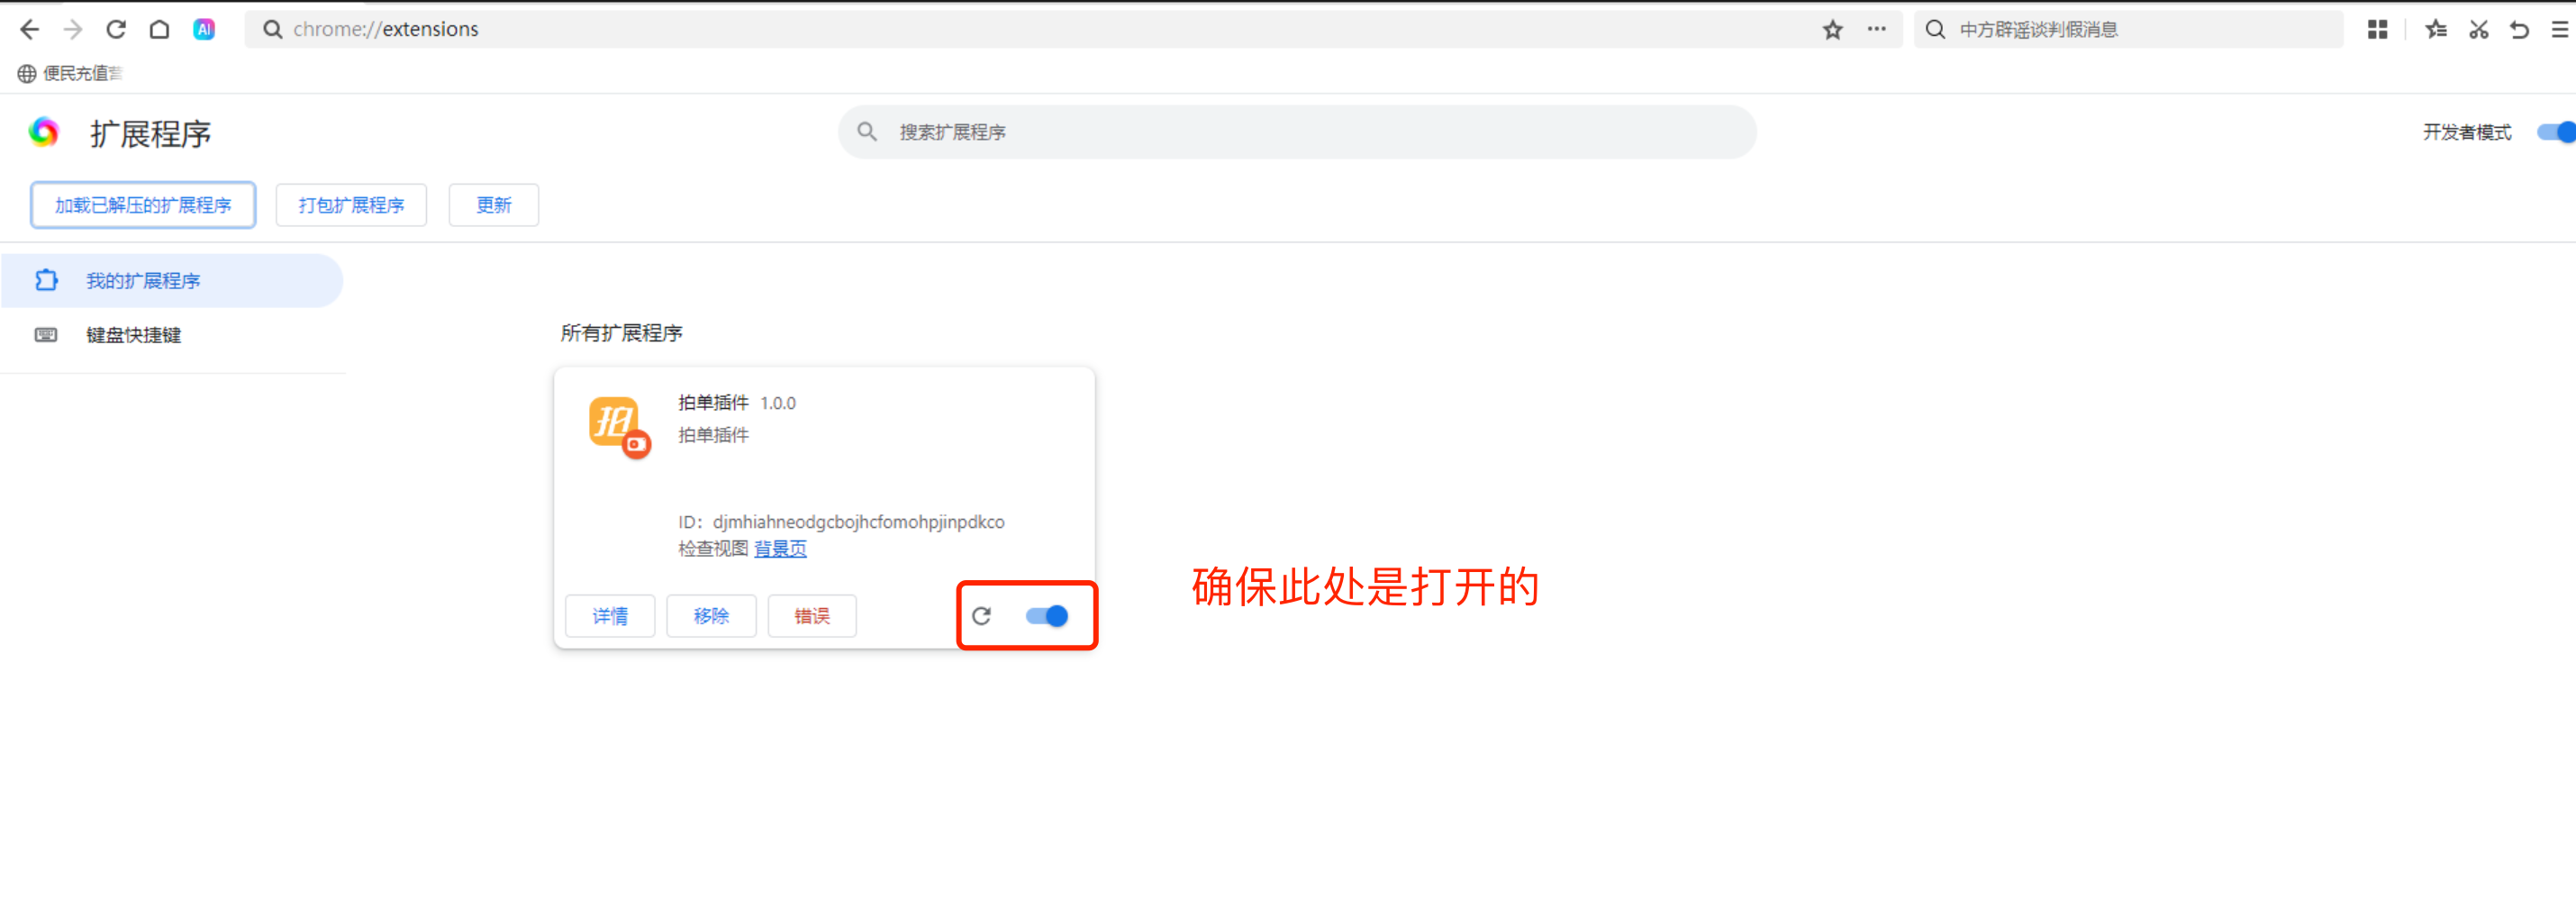Select 键盘快捷键 in sidebar
This screenshot has width=2576, height=908.
133,335
